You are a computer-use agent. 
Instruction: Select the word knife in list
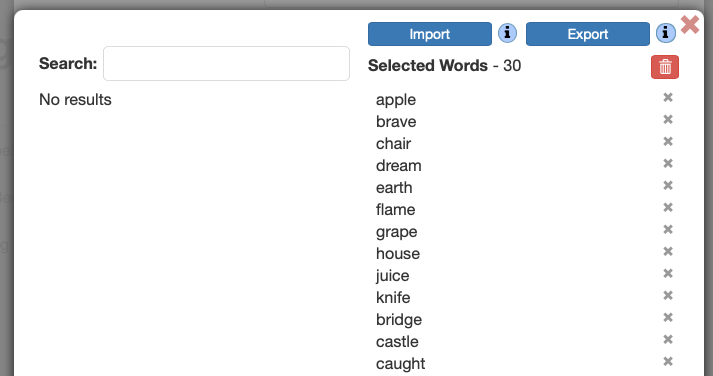[393, 298]
